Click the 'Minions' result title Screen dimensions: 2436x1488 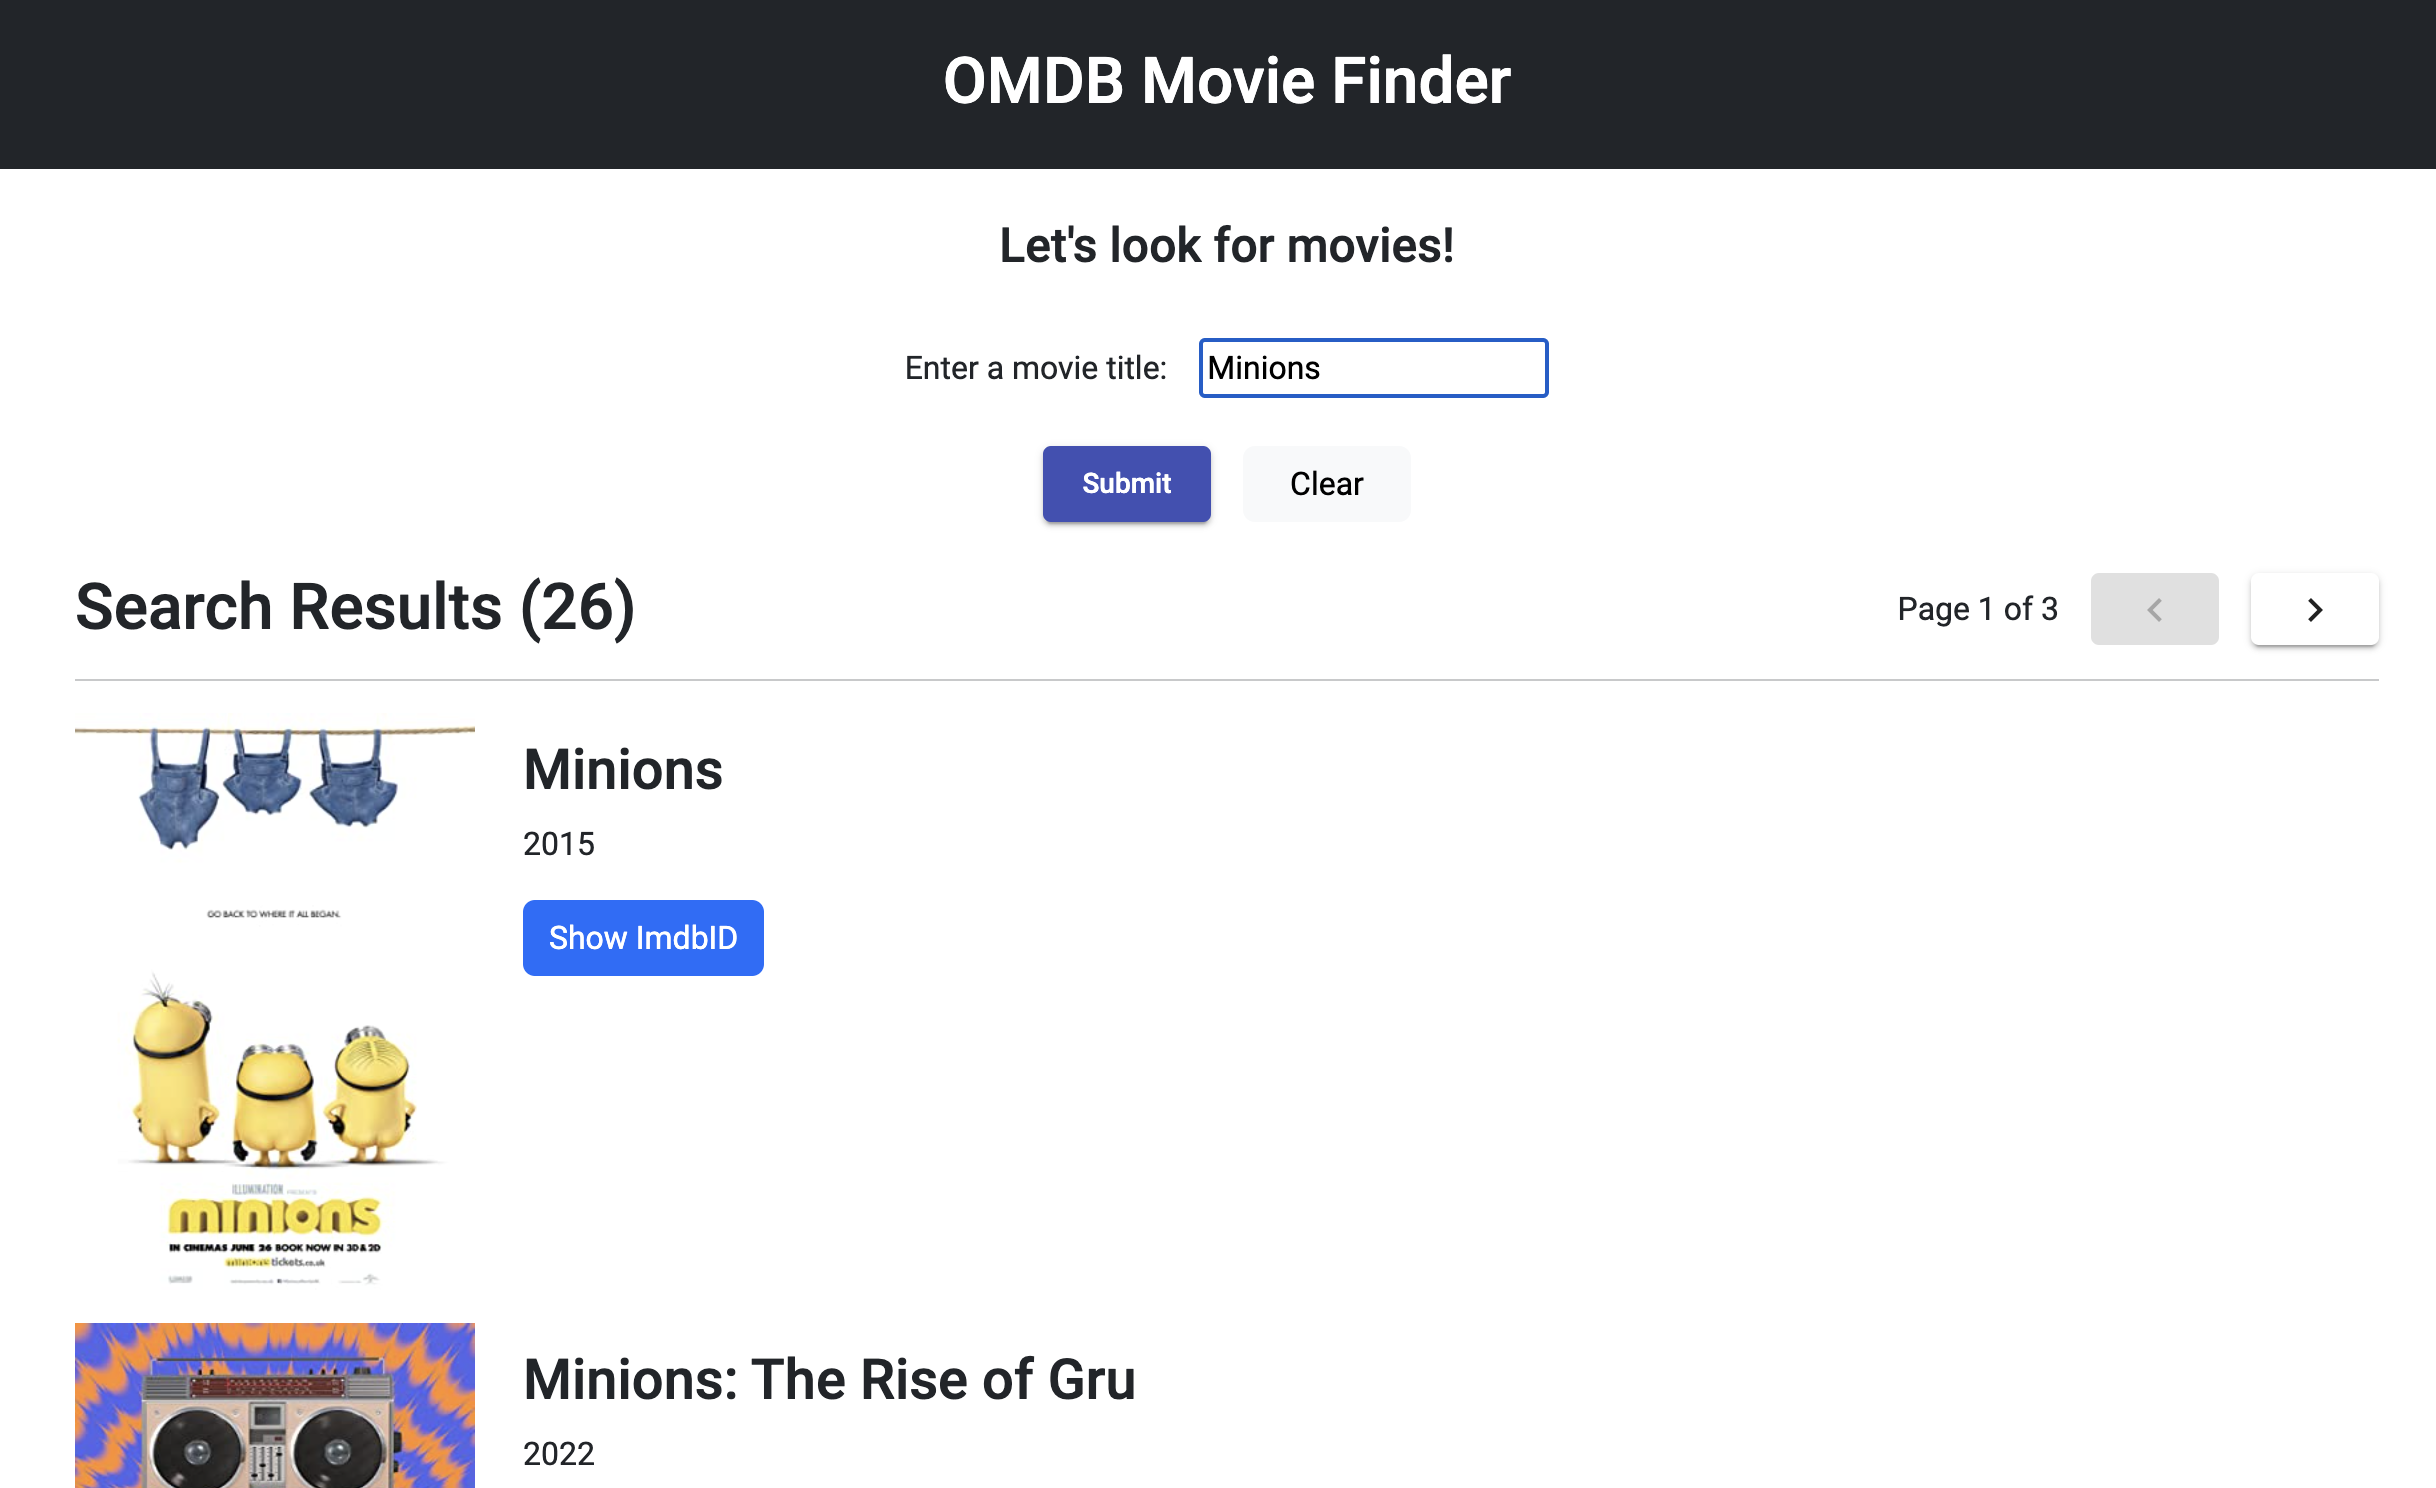click(622, 769)
